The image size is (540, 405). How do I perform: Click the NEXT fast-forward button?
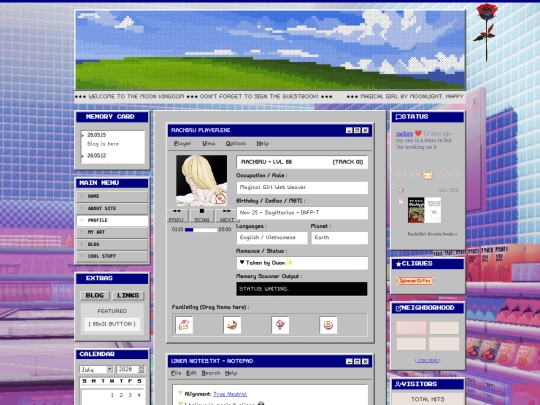[x=227, y=216]
